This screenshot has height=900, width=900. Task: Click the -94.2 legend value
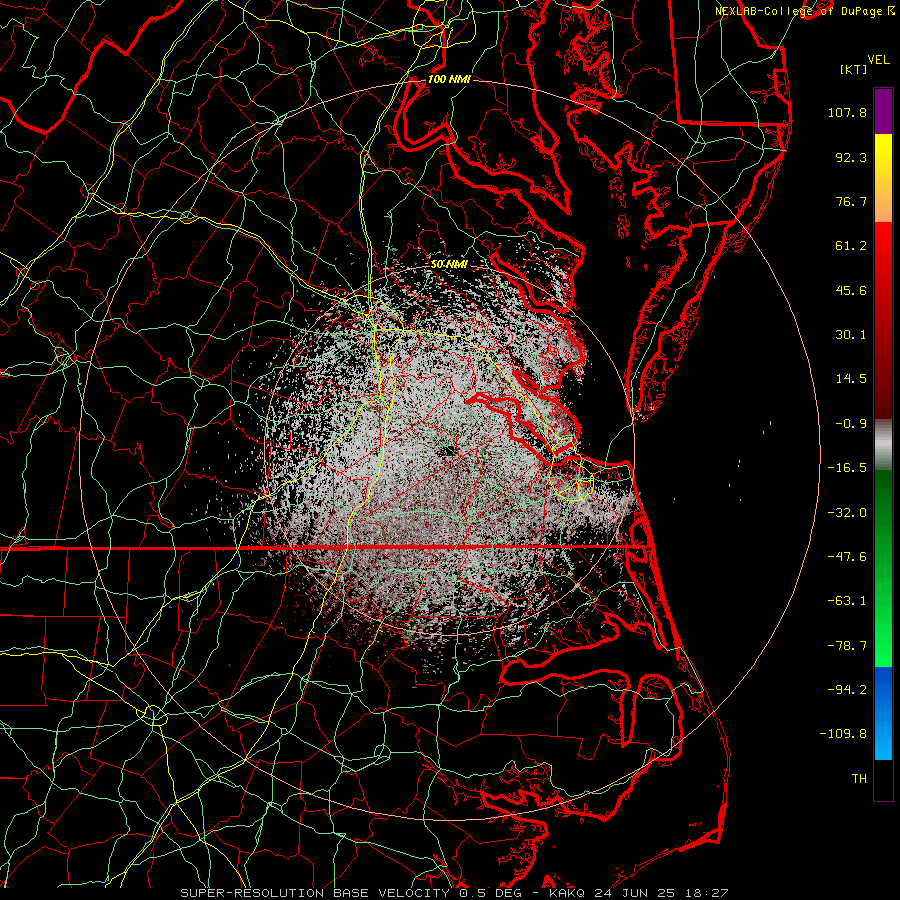pyautogui.click(x=847, y=690)
